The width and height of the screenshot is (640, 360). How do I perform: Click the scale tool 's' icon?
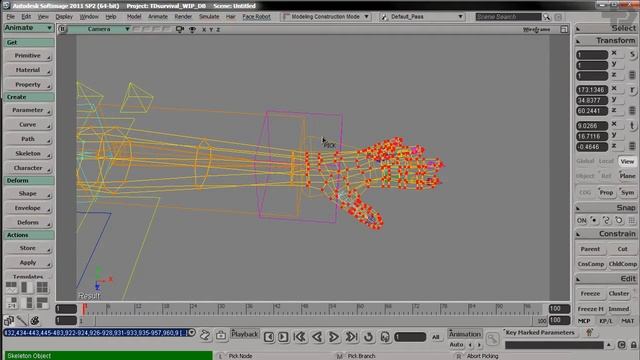(632, 54)
